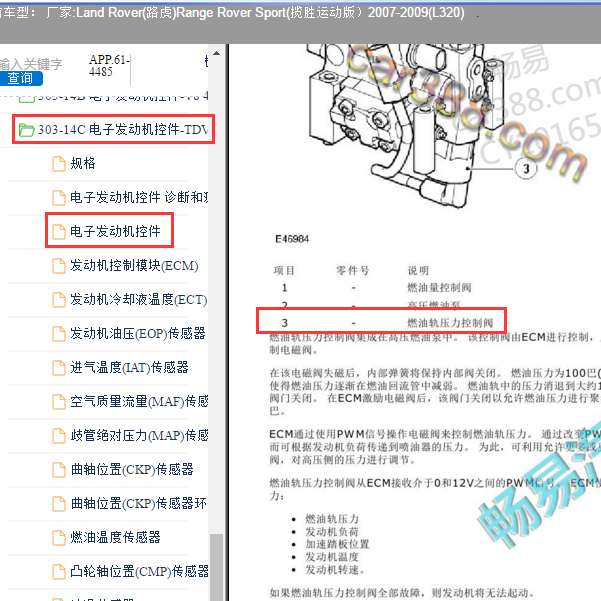Click the tree panel scrollbar thumb
601x601 pixels.
217,567
